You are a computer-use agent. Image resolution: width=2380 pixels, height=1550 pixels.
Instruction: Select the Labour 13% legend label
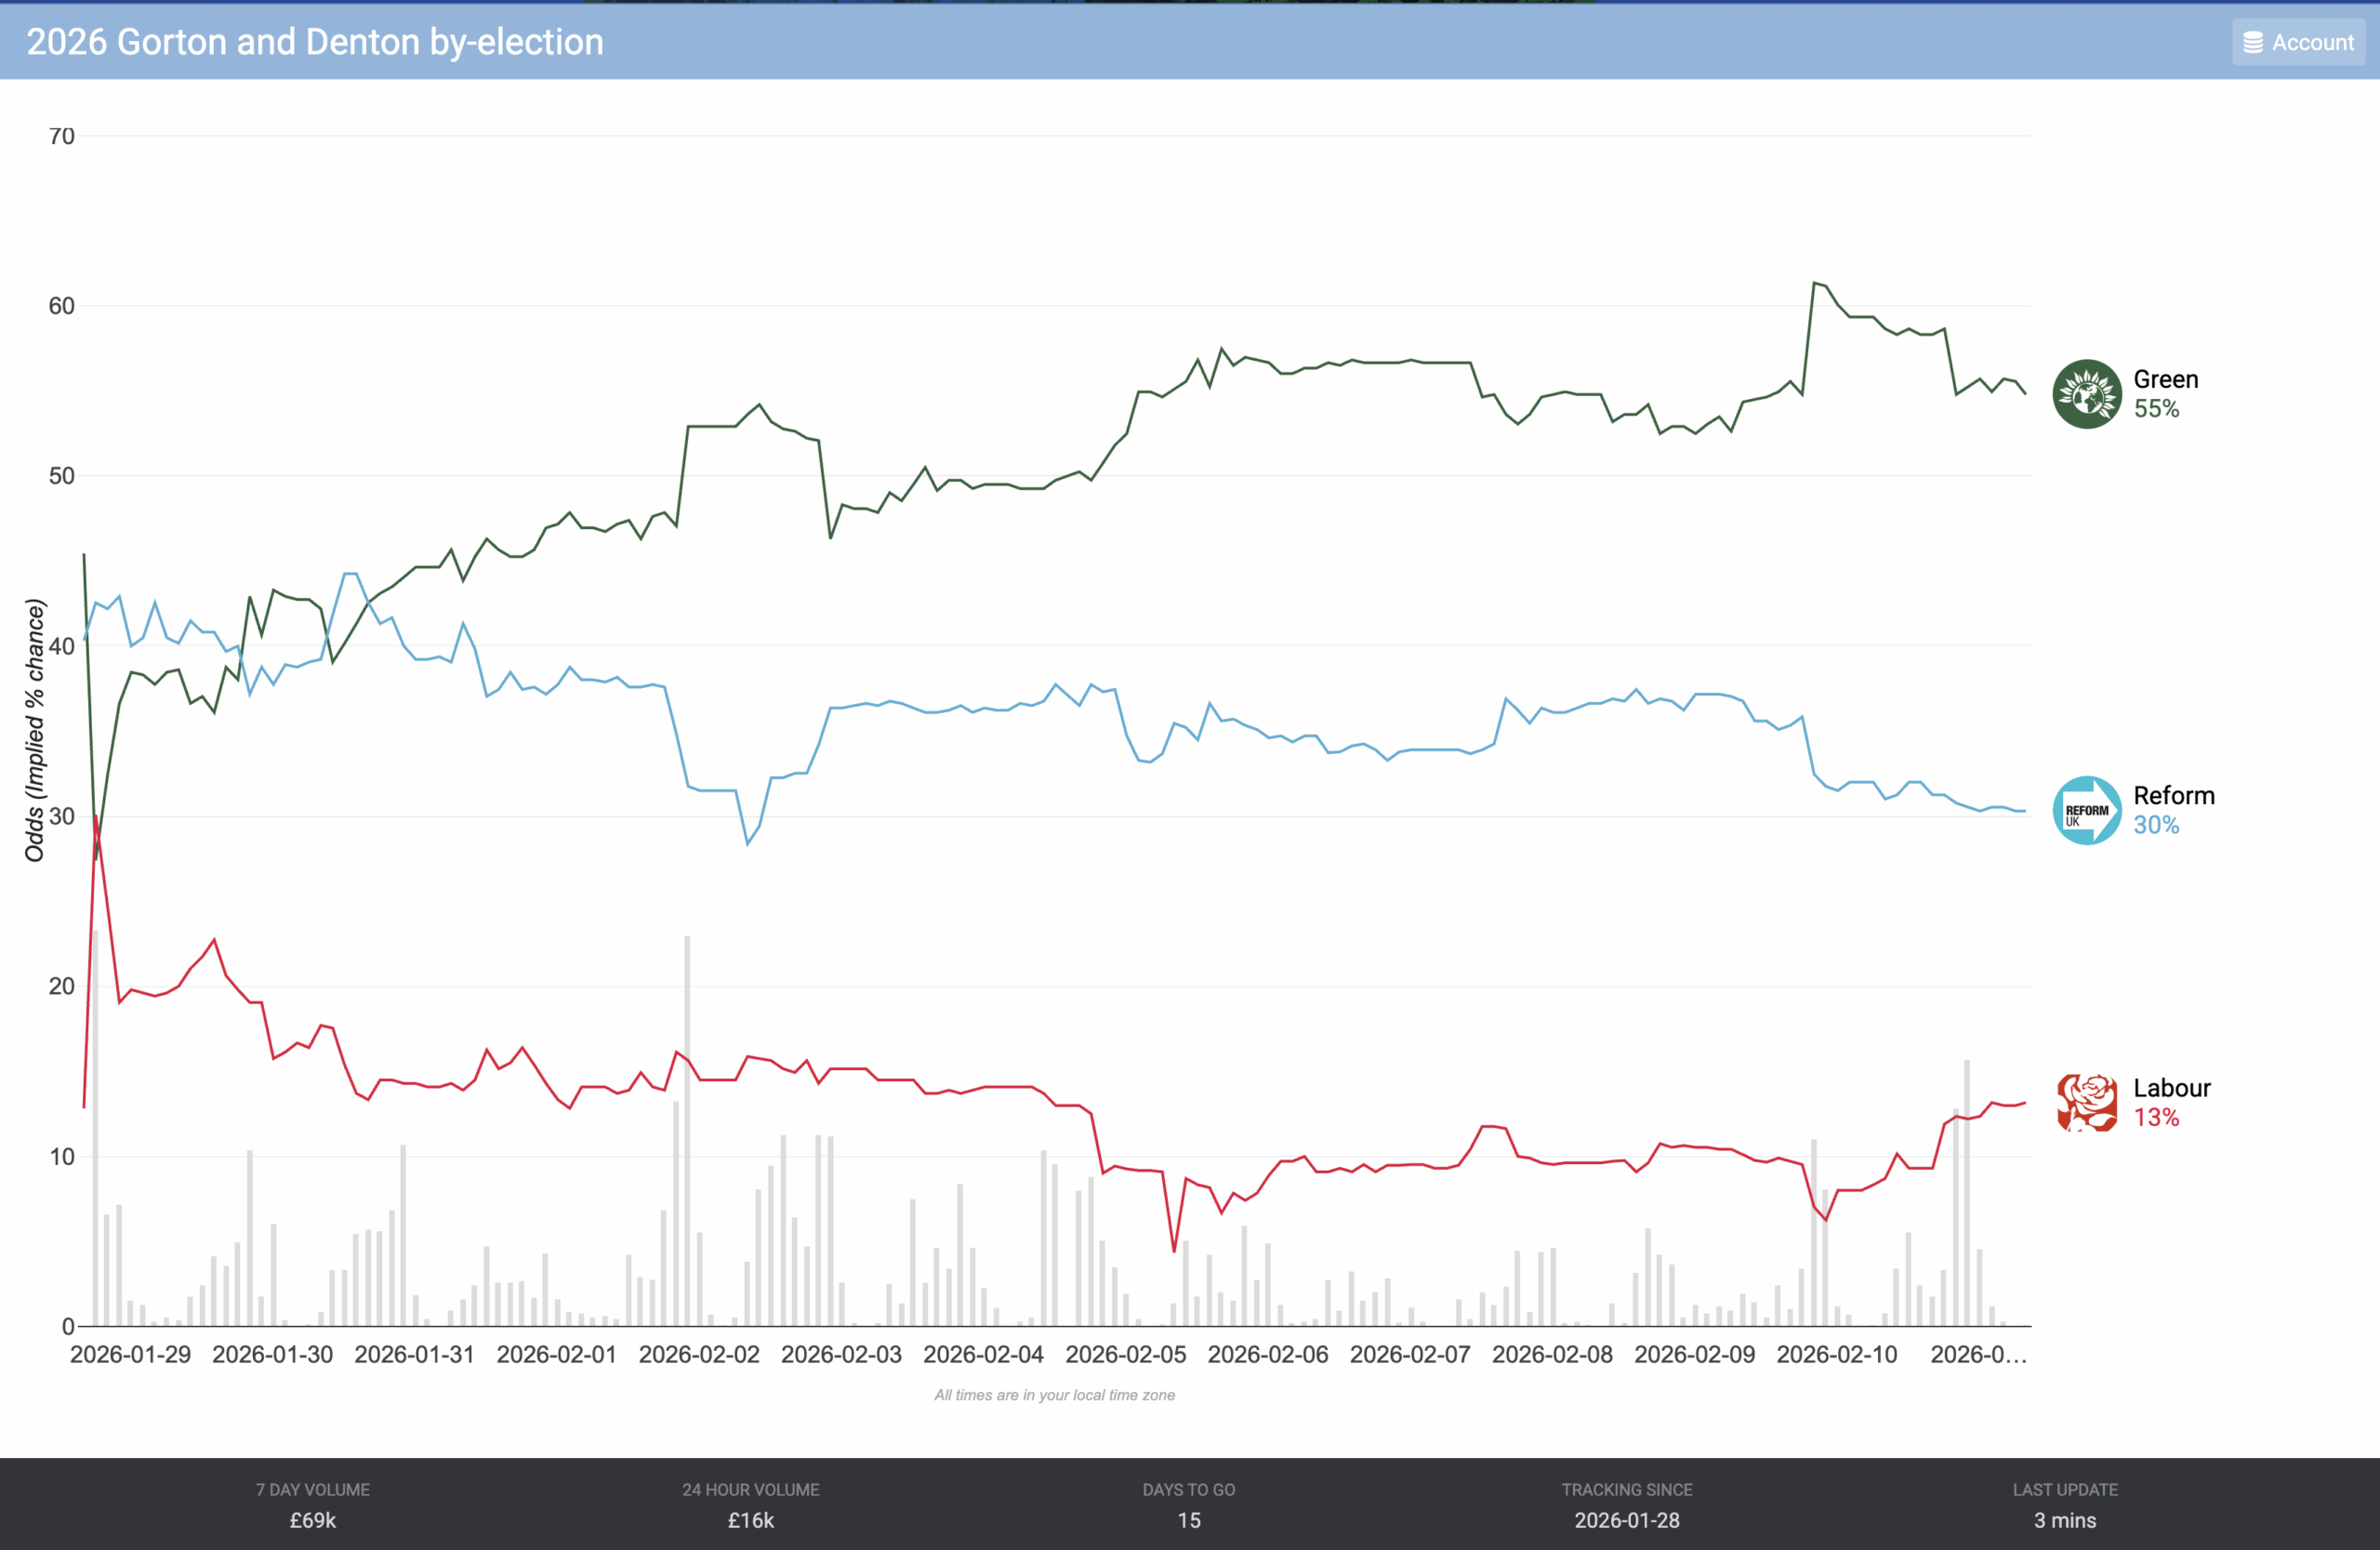(x=2171, y=1102)
